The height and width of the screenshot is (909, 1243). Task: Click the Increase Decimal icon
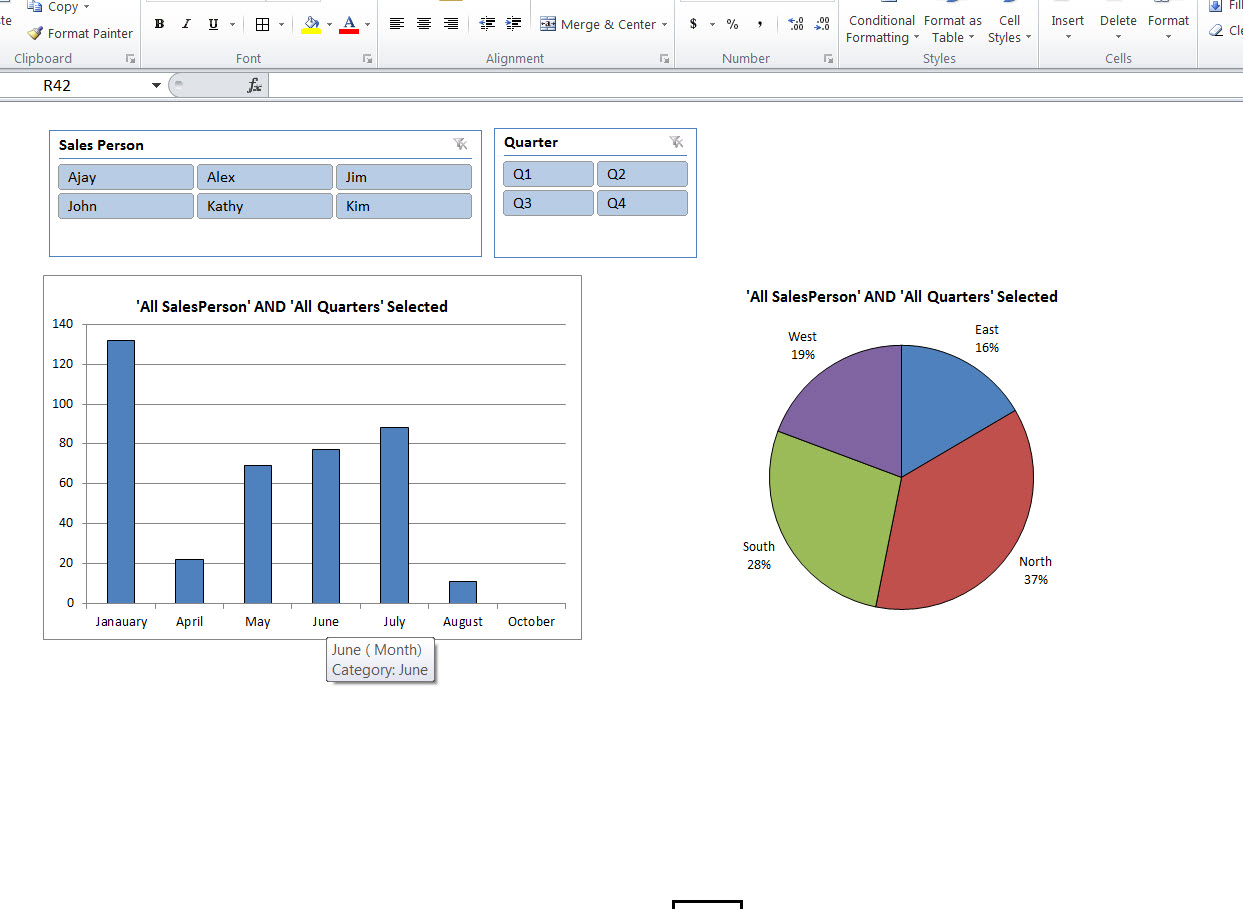796,23
